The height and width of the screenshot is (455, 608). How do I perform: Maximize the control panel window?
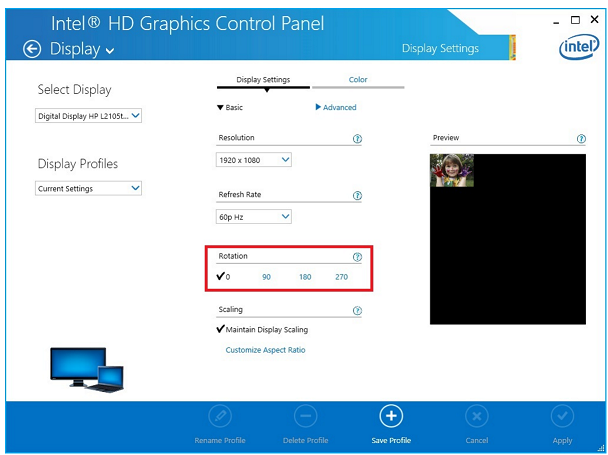click(575, 20)
